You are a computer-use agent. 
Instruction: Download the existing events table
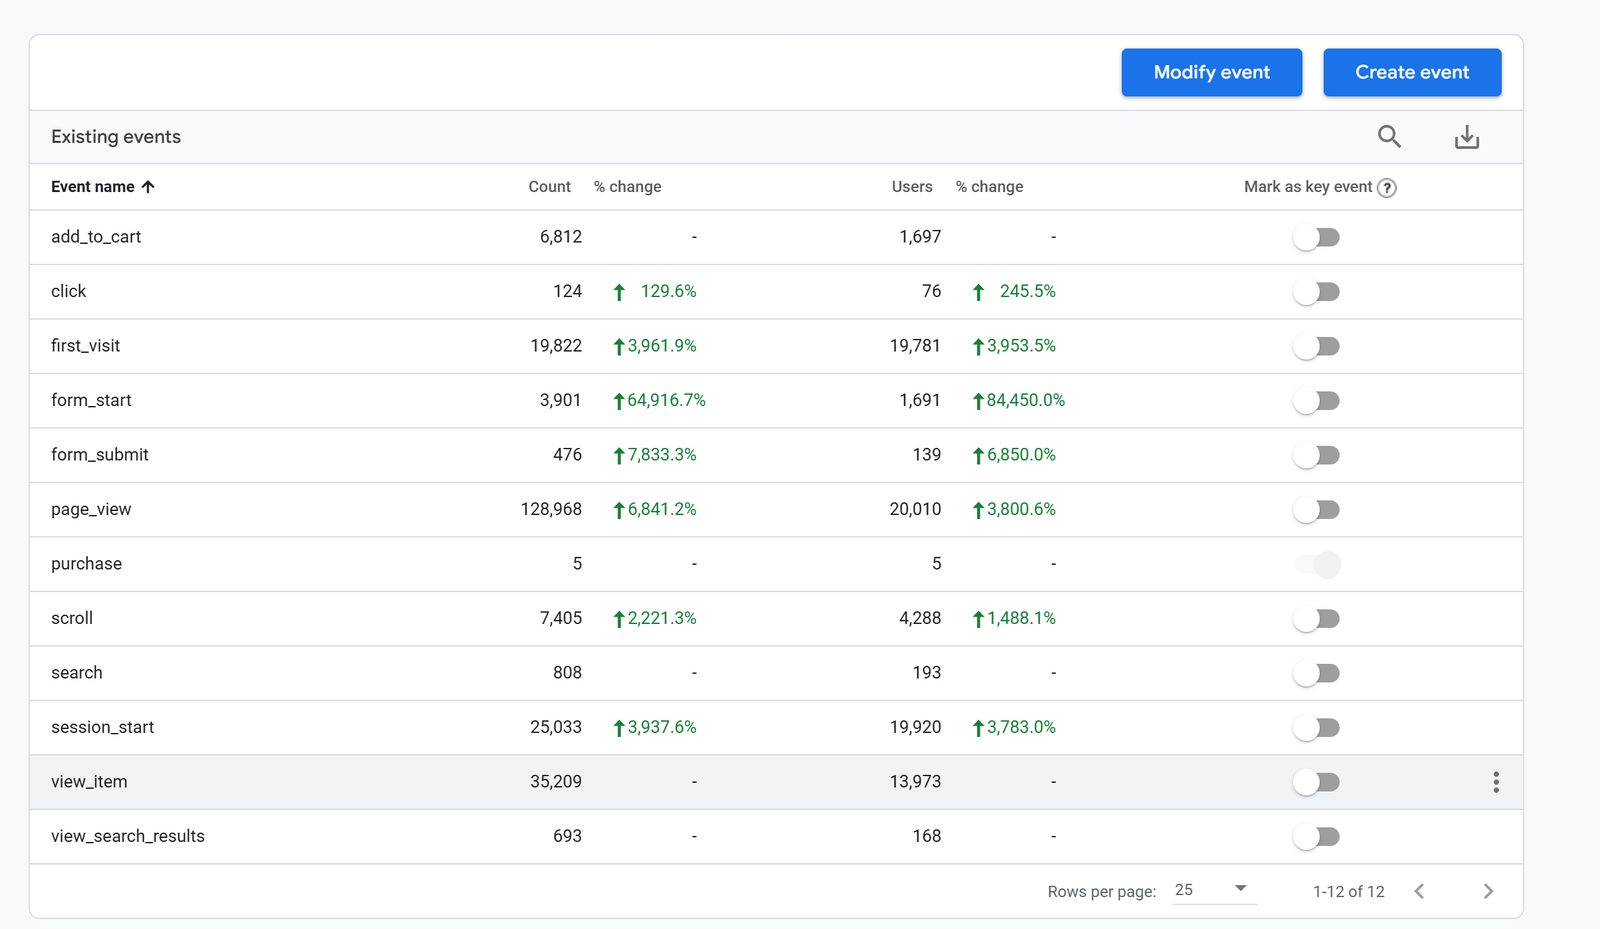1467,137
